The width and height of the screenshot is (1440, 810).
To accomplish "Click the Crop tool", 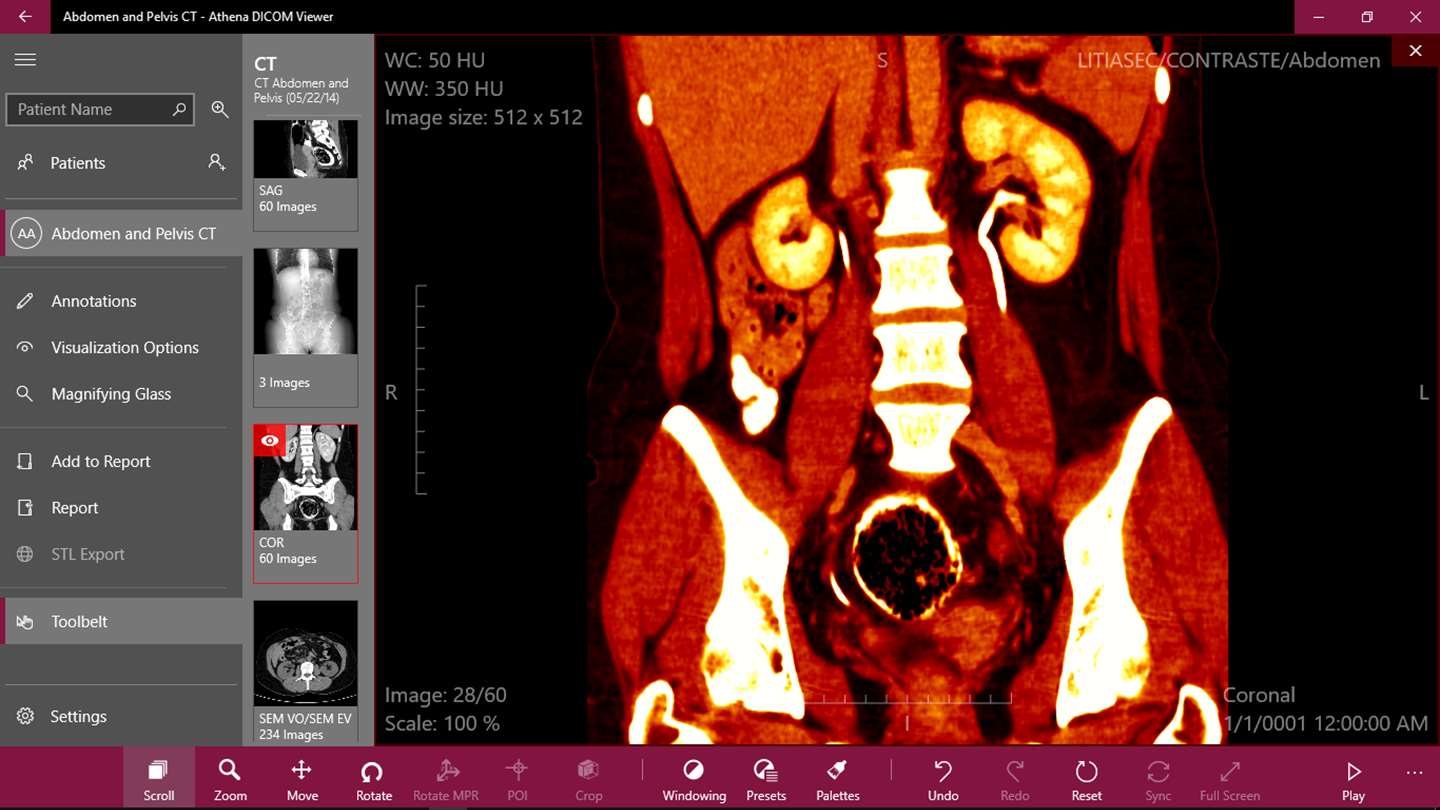I will [589, 779].
